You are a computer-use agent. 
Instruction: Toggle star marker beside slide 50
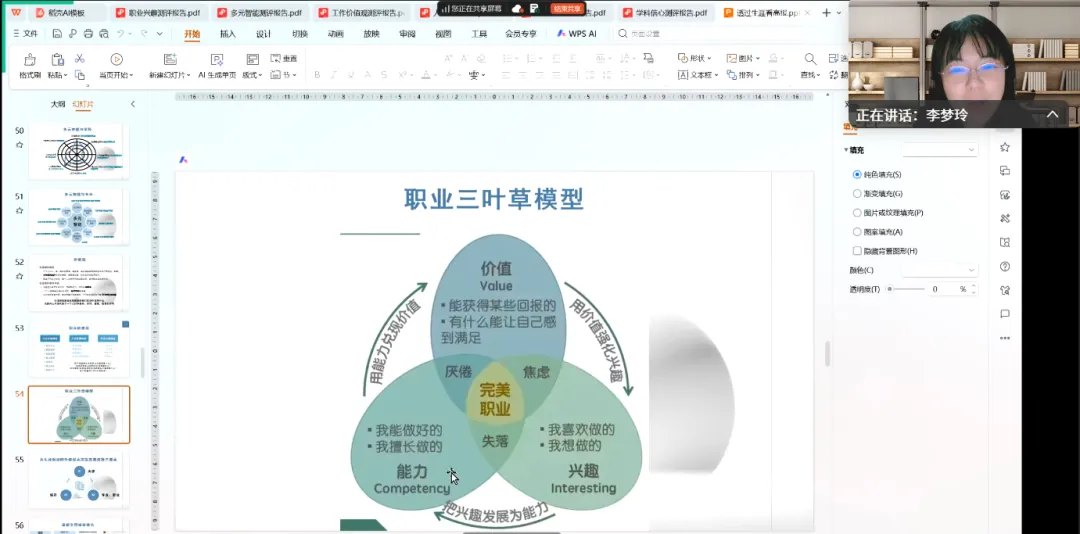[19, 145]
